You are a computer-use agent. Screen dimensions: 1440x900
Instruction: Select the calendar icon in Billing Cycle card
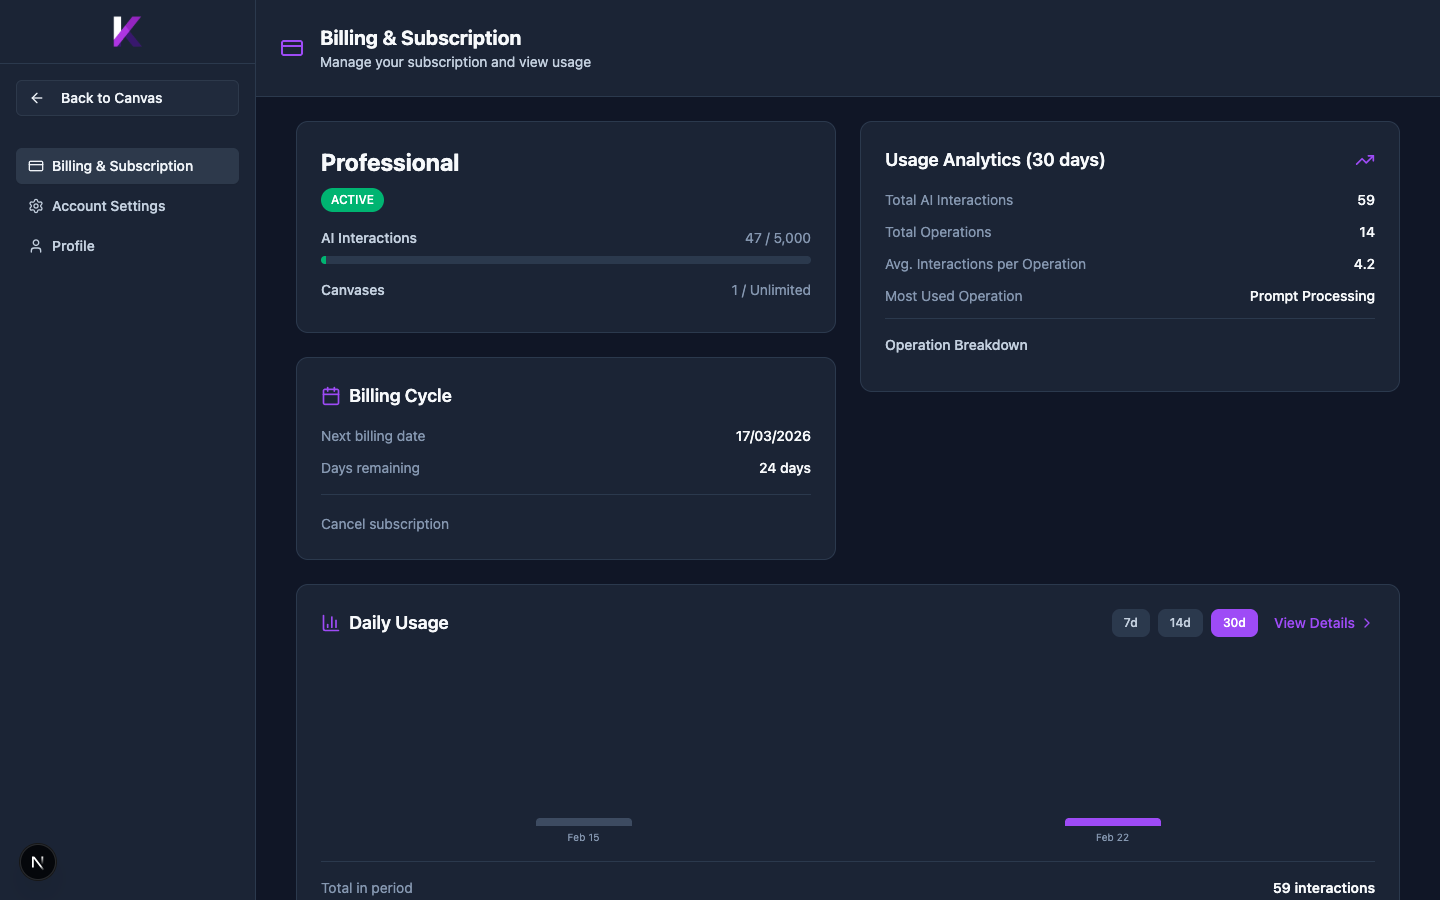coord(330,395)
